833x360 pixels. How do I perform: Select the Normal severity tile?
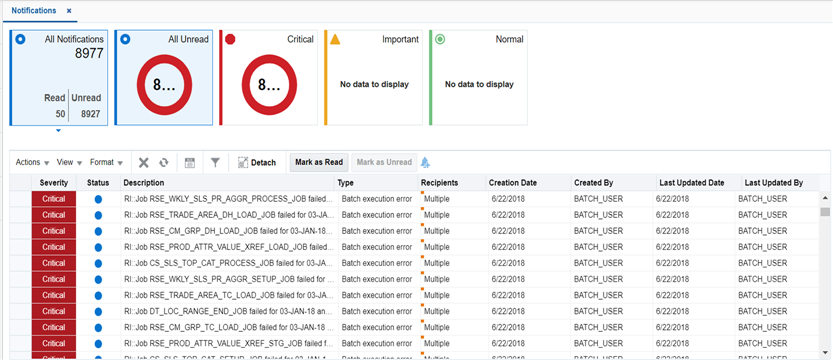479,78
